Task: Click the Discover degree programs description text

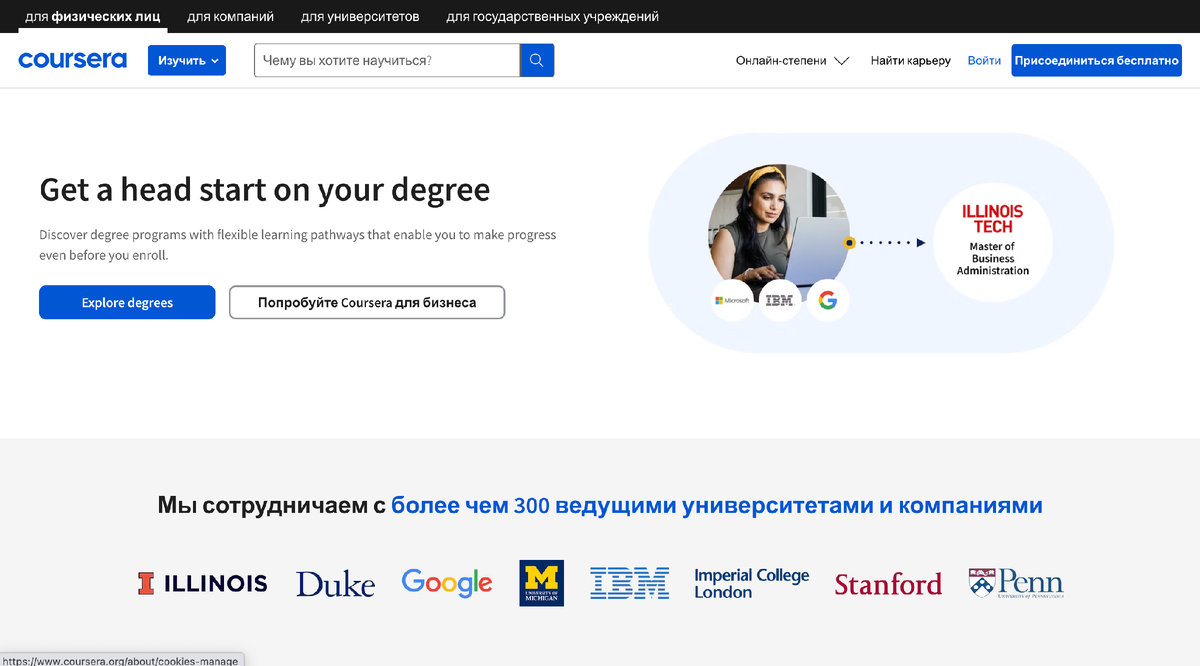Action: point(298,245)
